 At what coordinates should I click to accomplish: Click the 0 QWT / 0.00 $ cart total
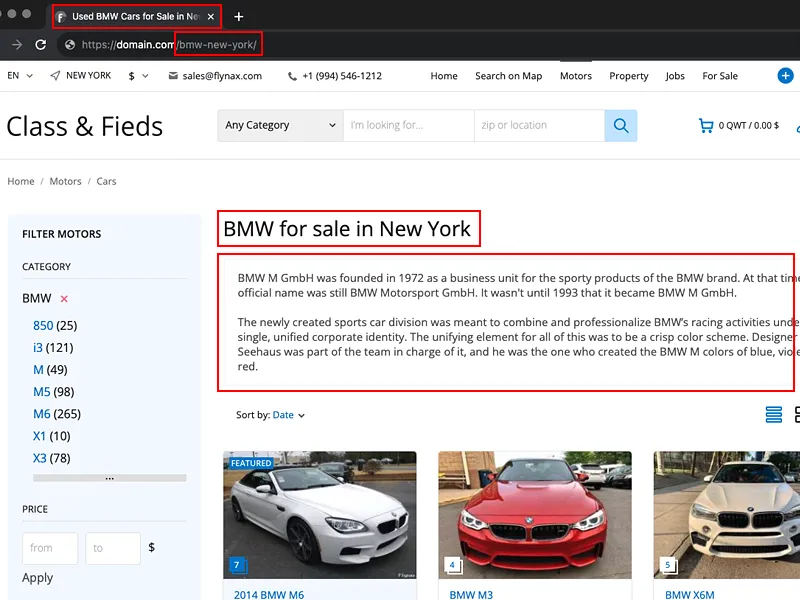pyautogui.click(x=748, y=126)
